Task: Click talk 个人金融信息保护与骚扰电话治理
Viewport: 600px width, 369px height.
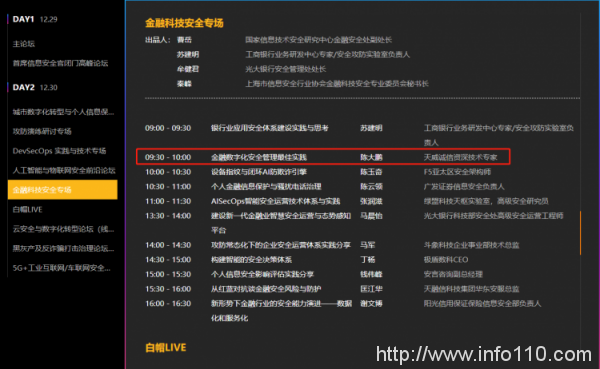Action: (x=266, y=186)
